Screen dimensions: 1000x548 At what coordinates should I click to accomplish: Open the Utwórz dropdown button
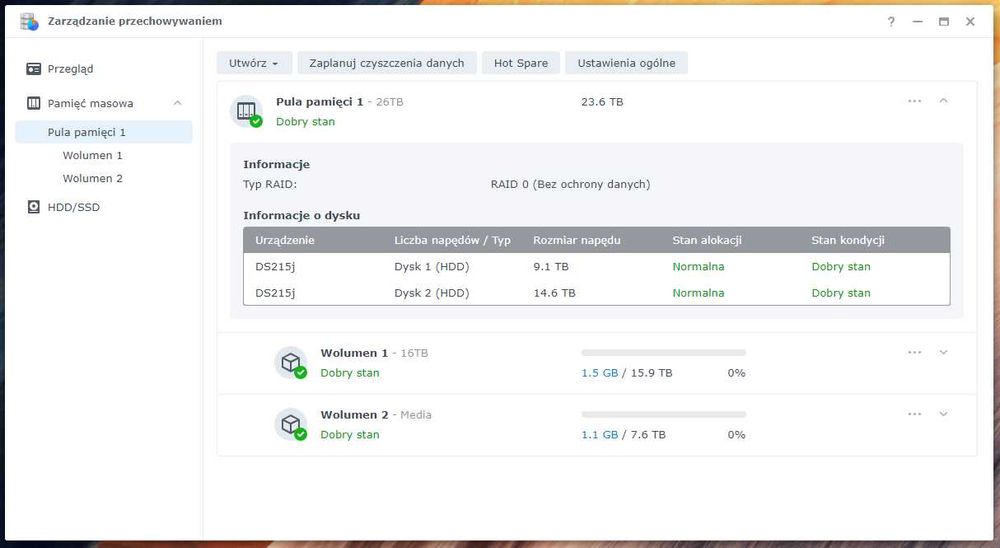(x=254, y=63)
